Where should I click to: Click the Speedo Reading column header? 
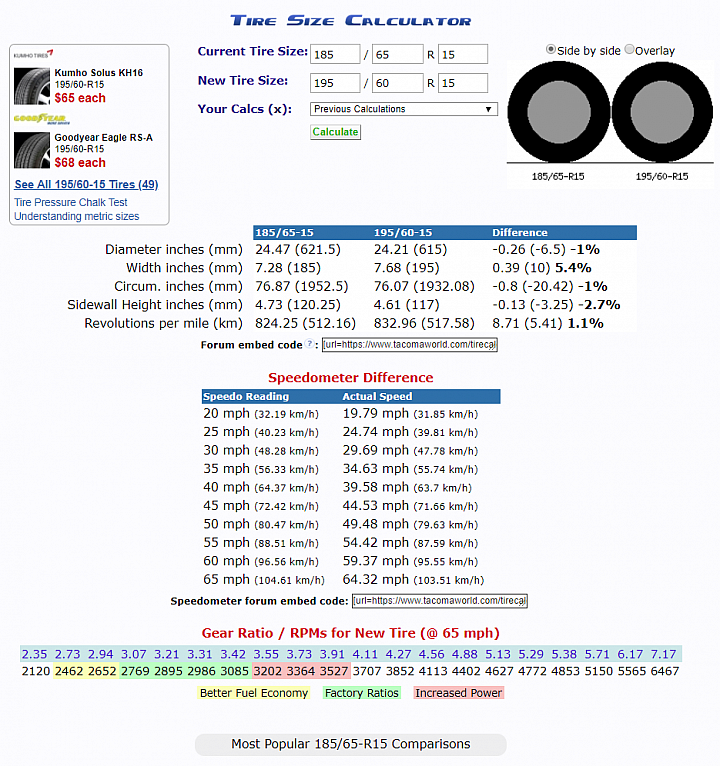[246, 396]
